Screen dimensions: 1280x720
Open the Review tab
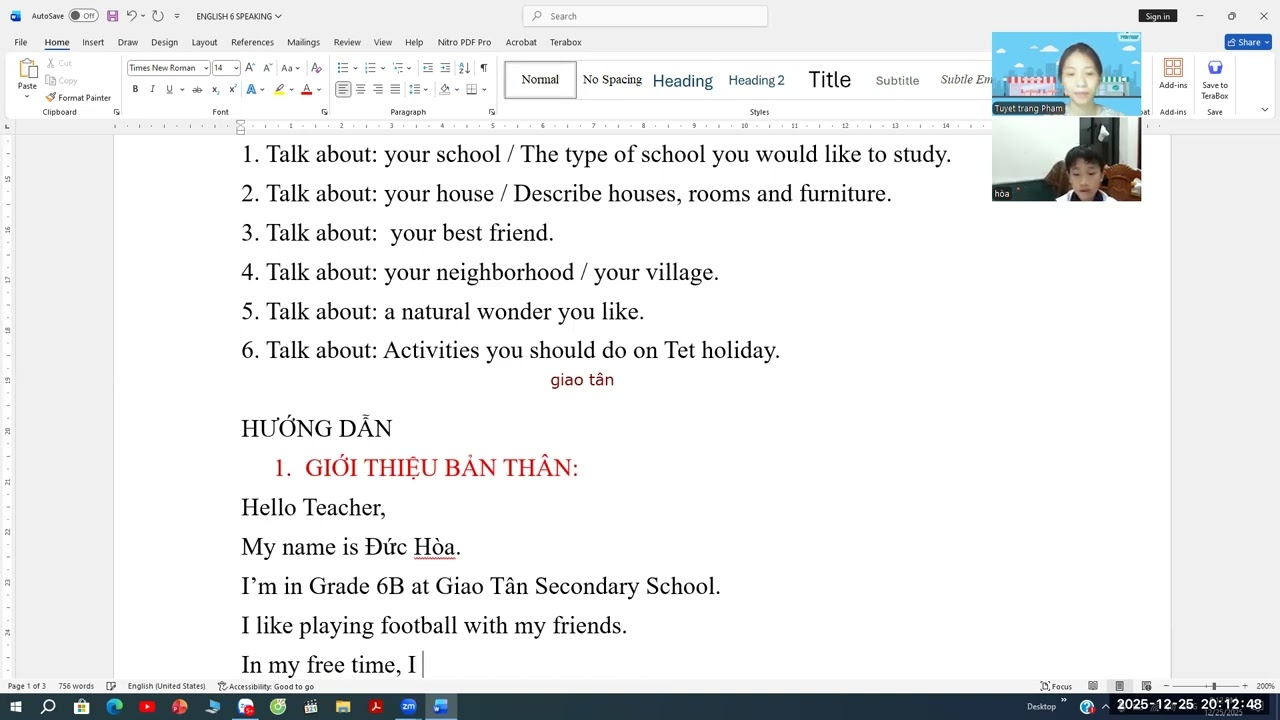[x=347, y=42]
